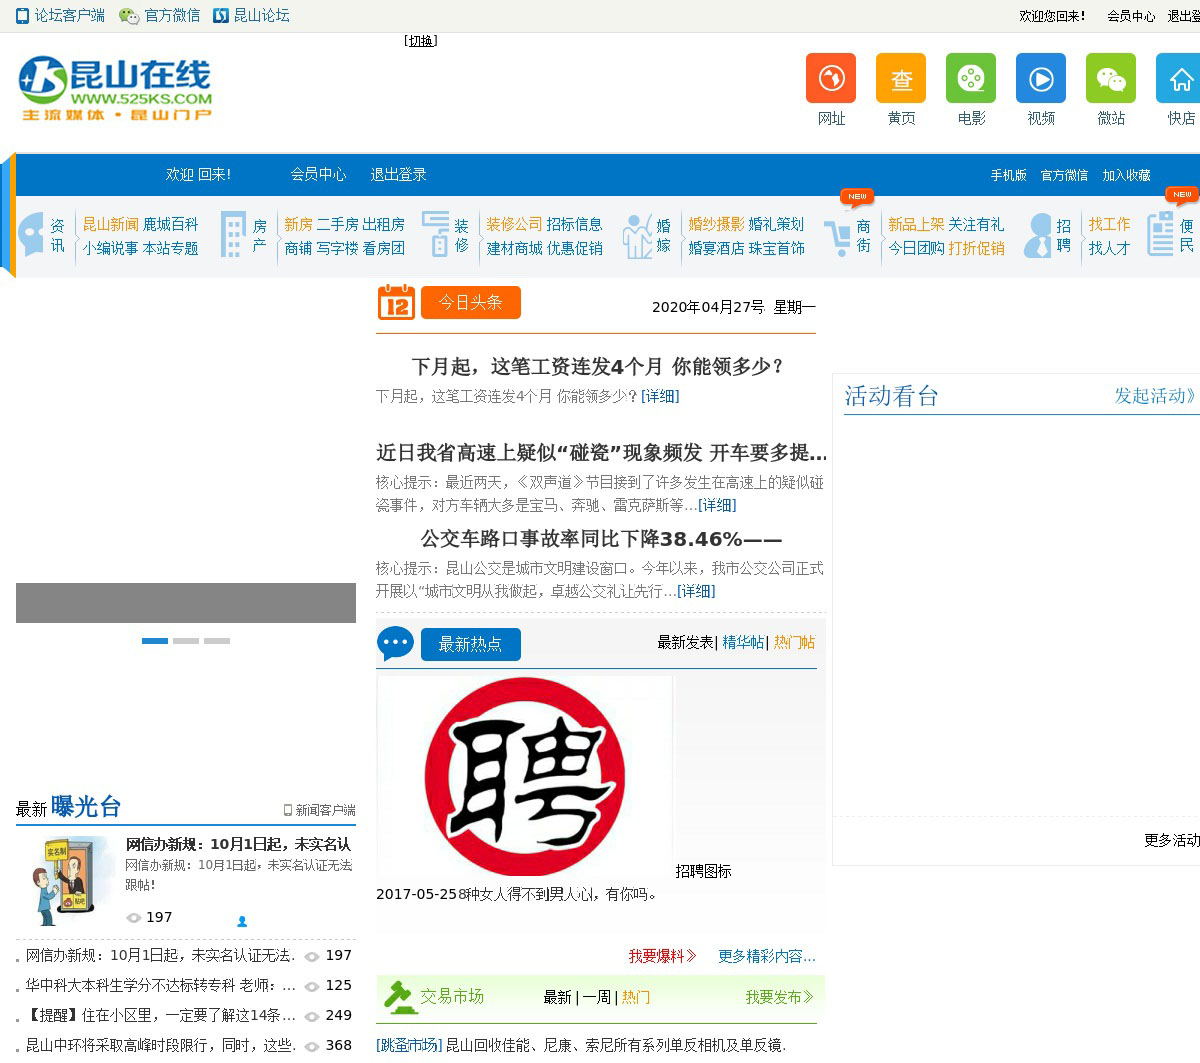Open headline 下月起，这笔工资连发4个月

tap(598, 366)
